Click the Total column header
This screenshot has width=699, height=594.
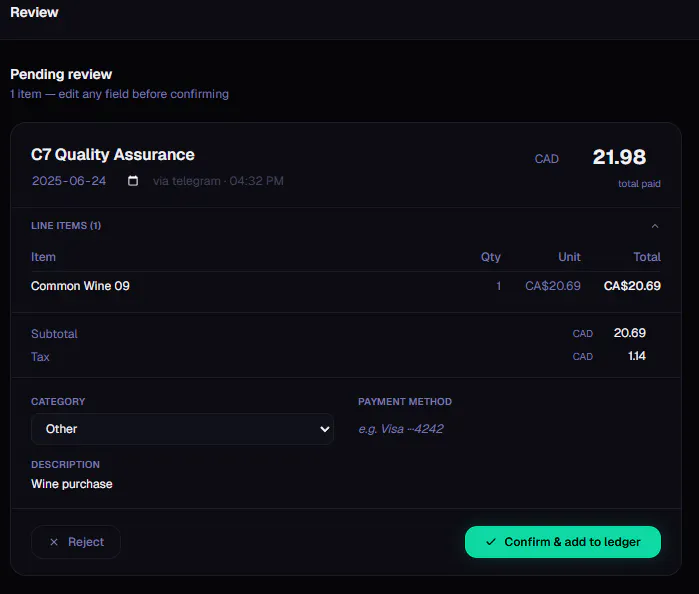point(647,257)
